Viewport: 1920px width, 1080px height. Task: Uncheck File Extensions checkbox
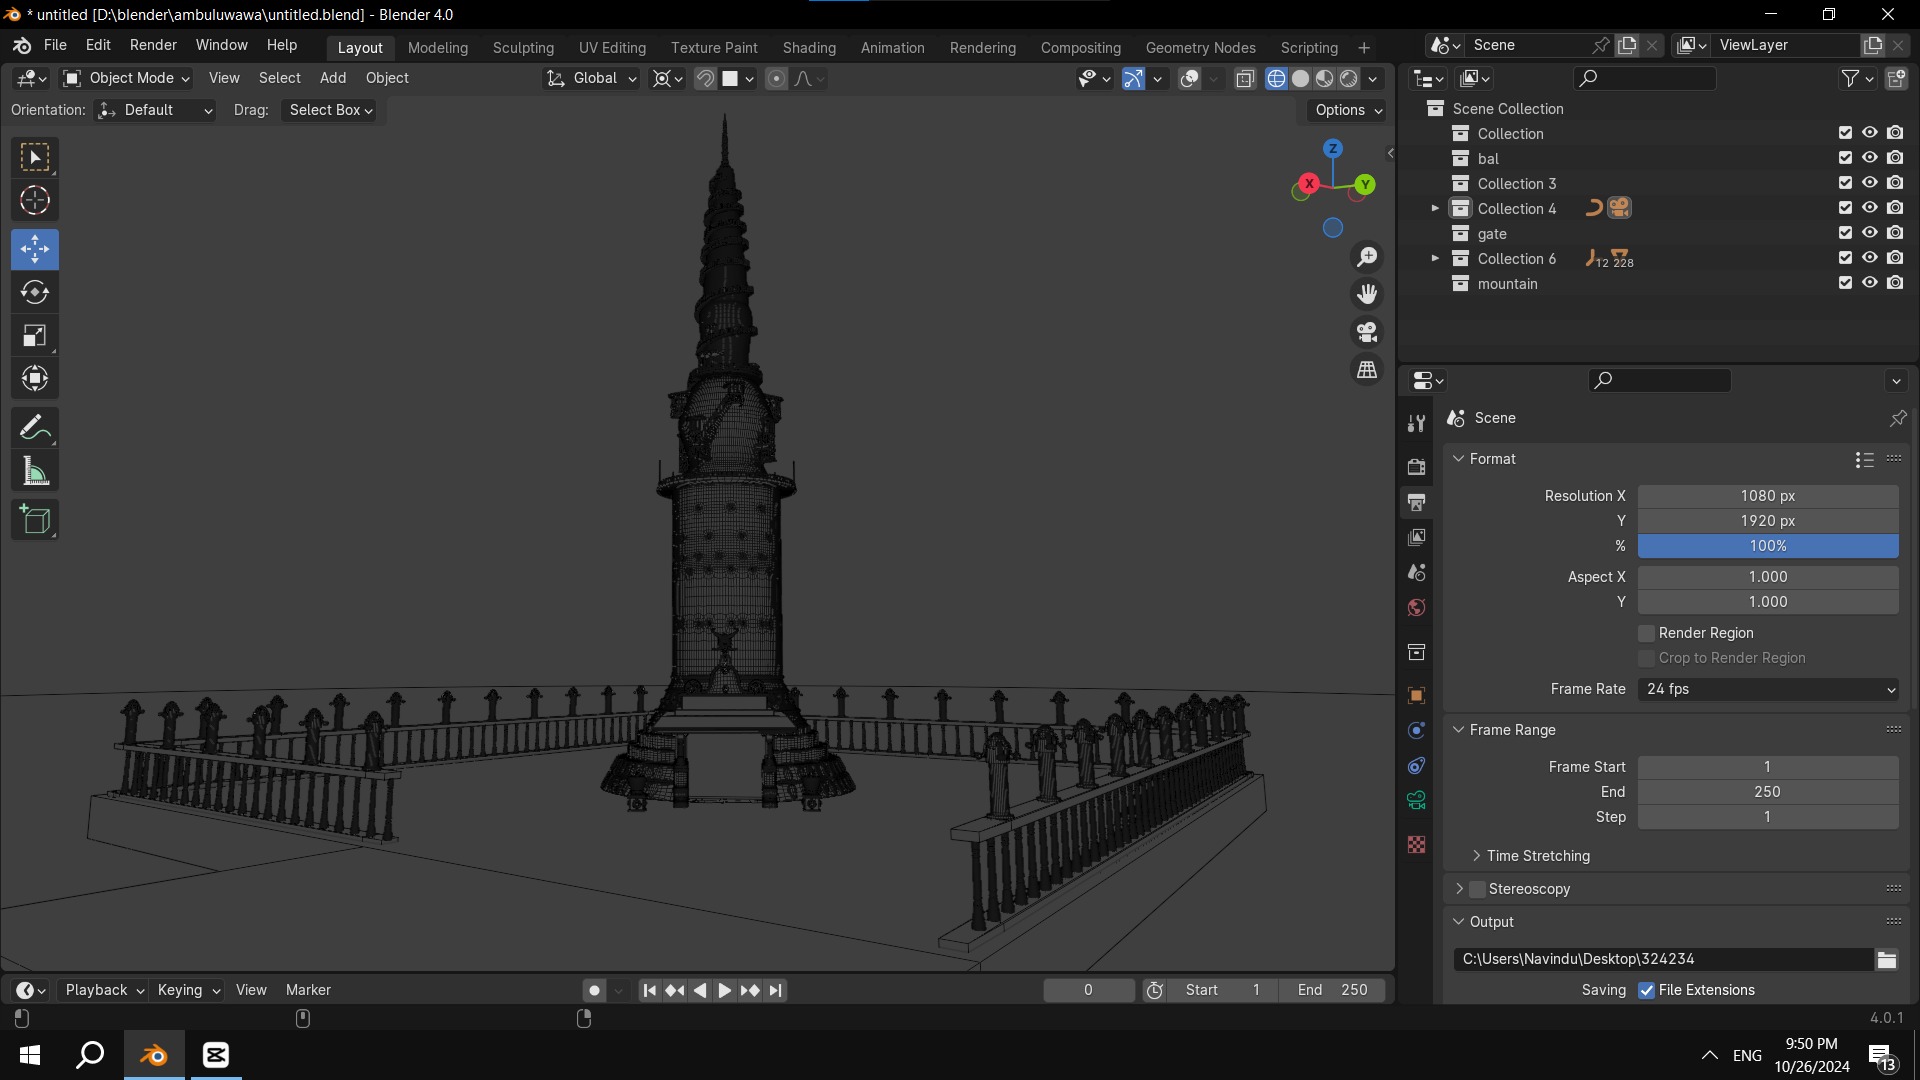pyautogui.click(x=1646, y=990)
